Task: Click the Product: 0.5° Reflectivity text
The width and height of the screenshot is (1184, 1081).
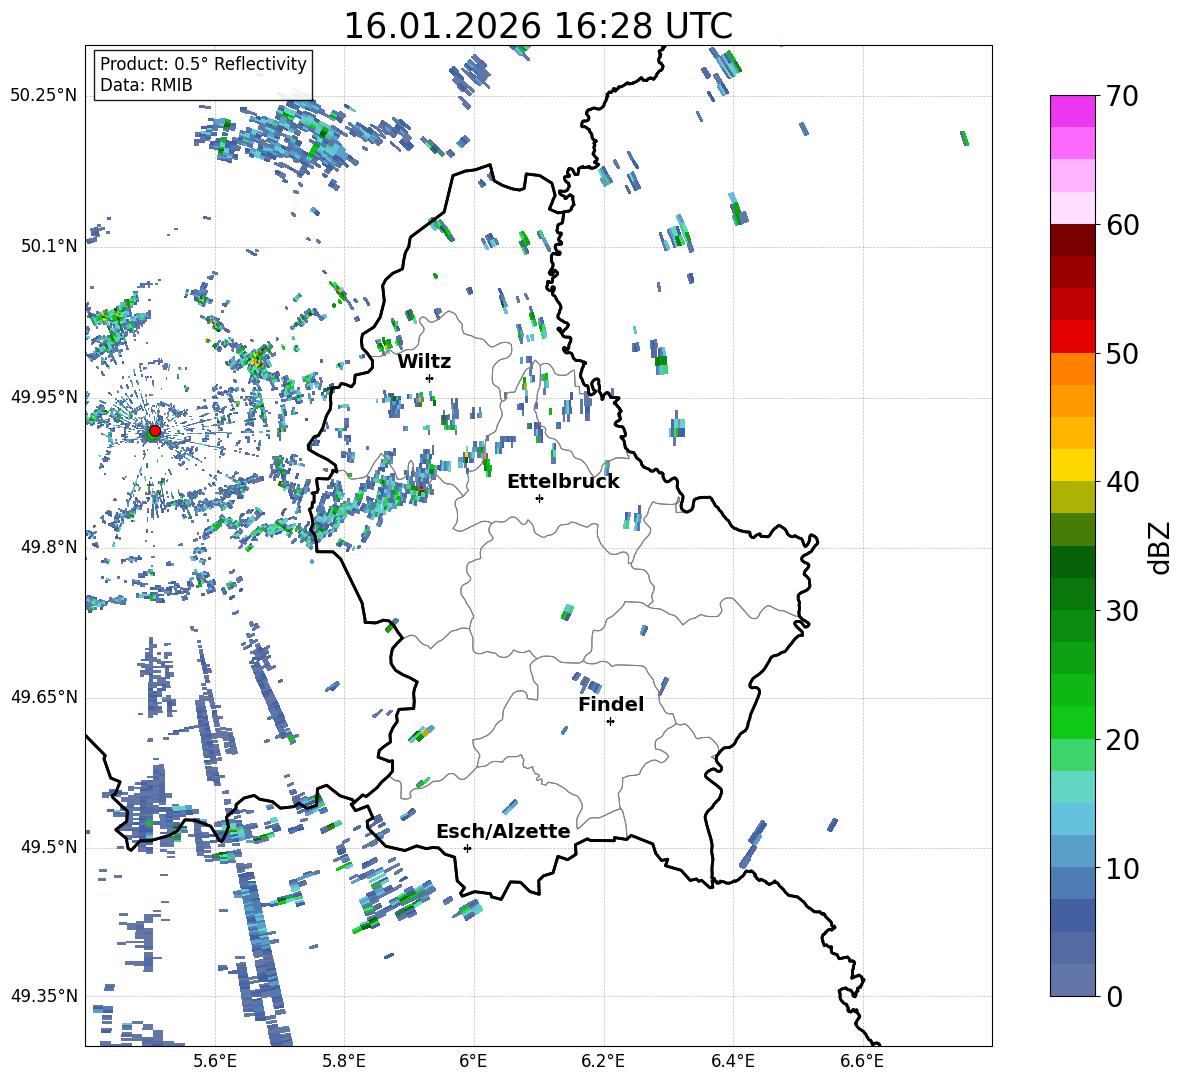Action: (x=203, y=64)
